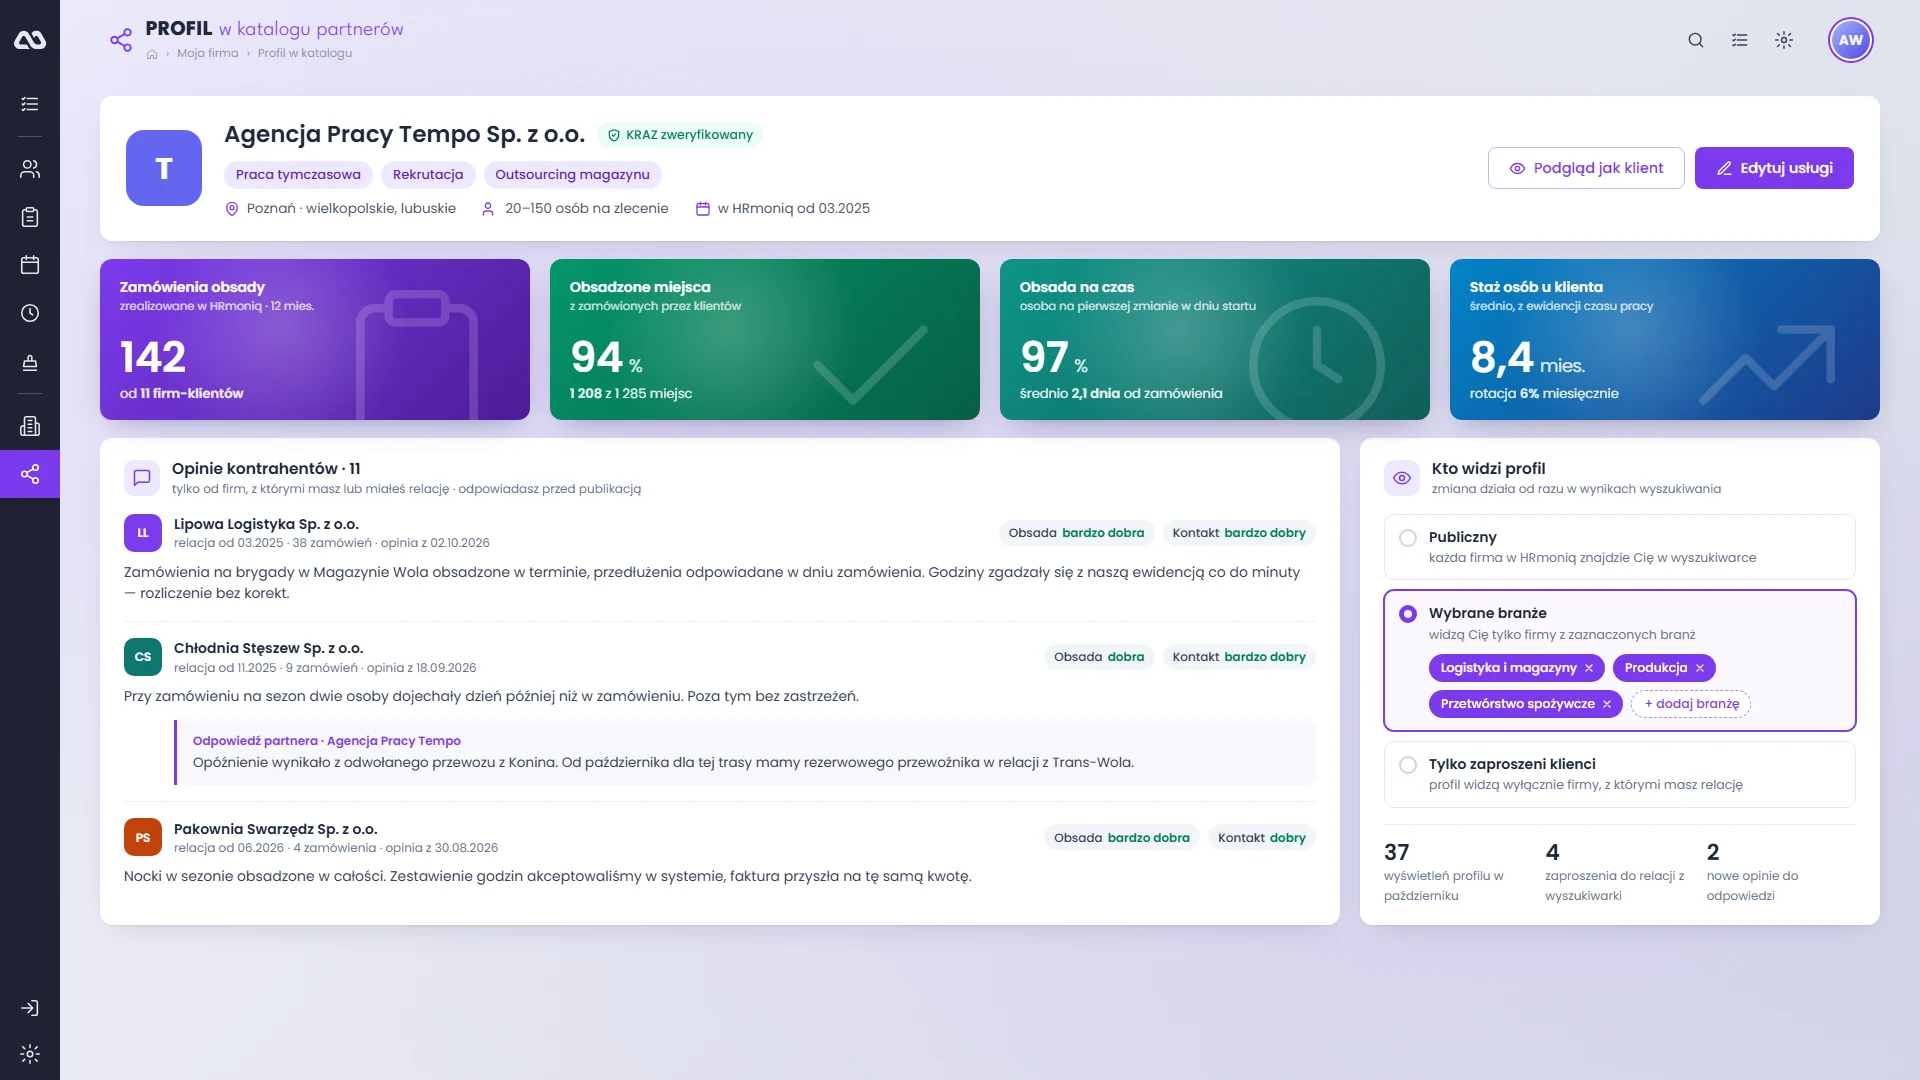Viewport: 1920px width, 1080px height.
Task: Open the search icon in top bar
Action: tap(1696, 40)
